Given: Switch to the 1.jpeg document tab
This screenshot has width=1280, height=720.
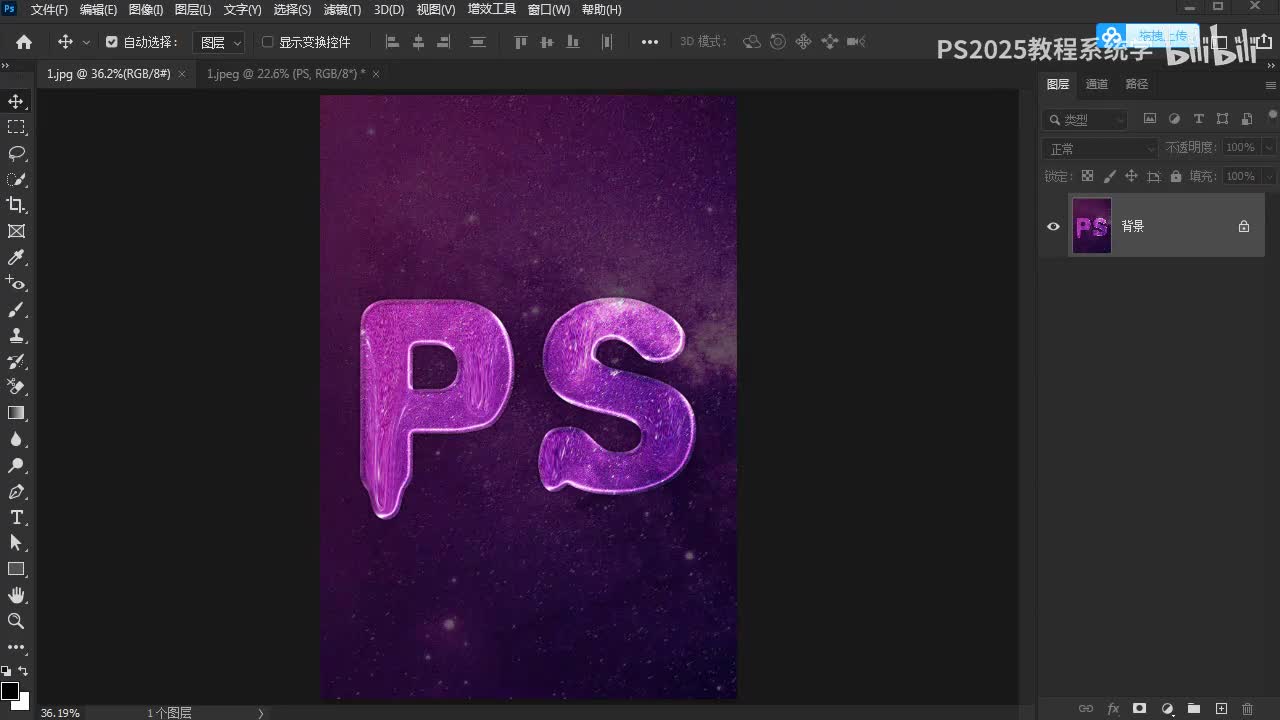Looking at the screenshot, I should tap(286, 74).
